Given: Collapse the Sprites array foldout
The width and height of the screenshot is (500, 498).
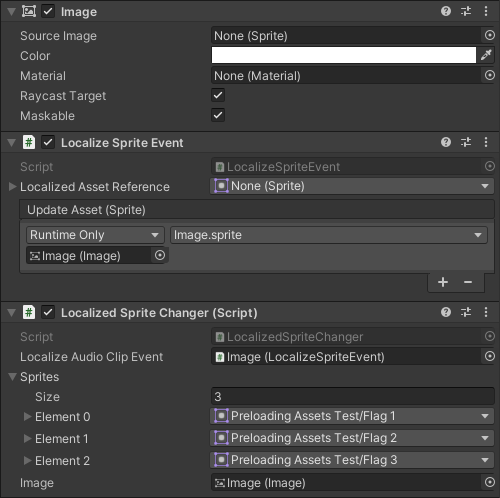Looking at the screenshot, I should [12, 377].
